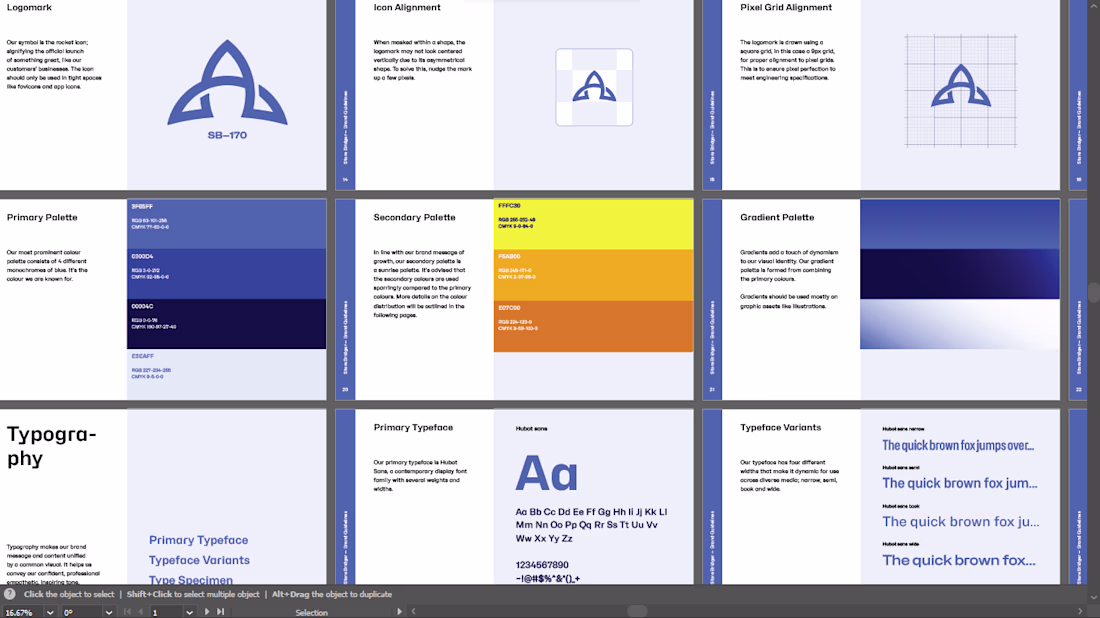Screen dimensions: 1100x618
Task: Select the dark navy gradient band
Action: 960,274
